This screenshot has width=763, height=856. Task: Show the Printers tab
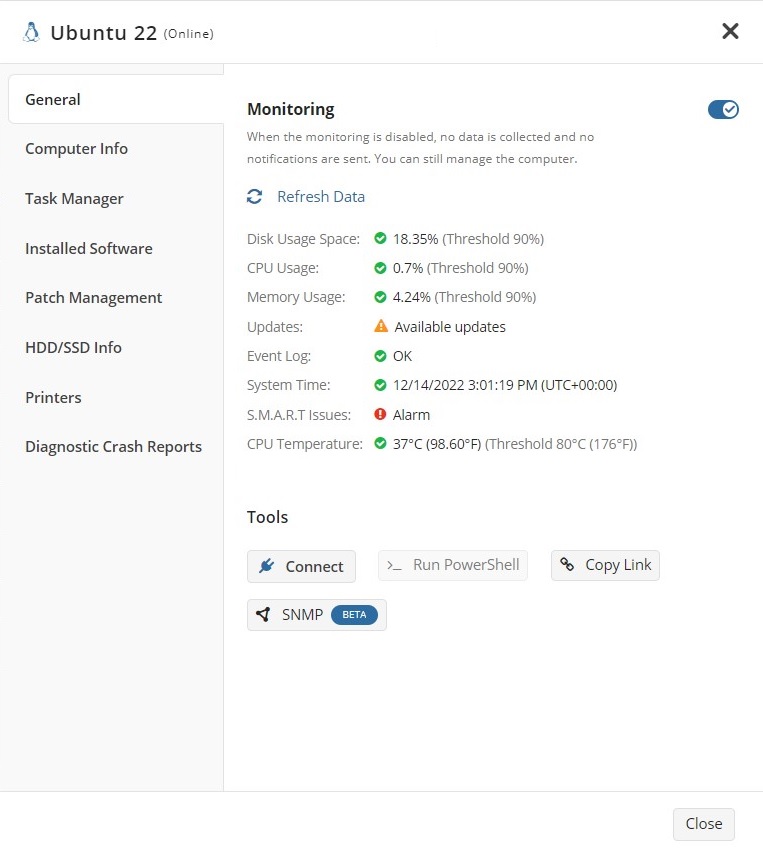53,397
